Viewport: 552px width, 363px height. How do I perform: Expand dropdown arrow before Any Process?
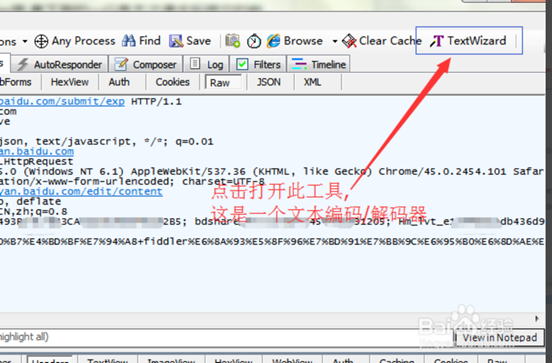25,42
